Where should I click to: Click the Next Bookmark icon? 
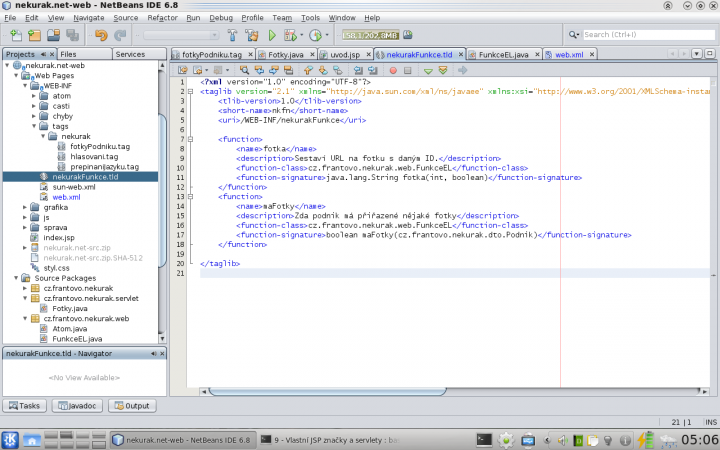323,70
